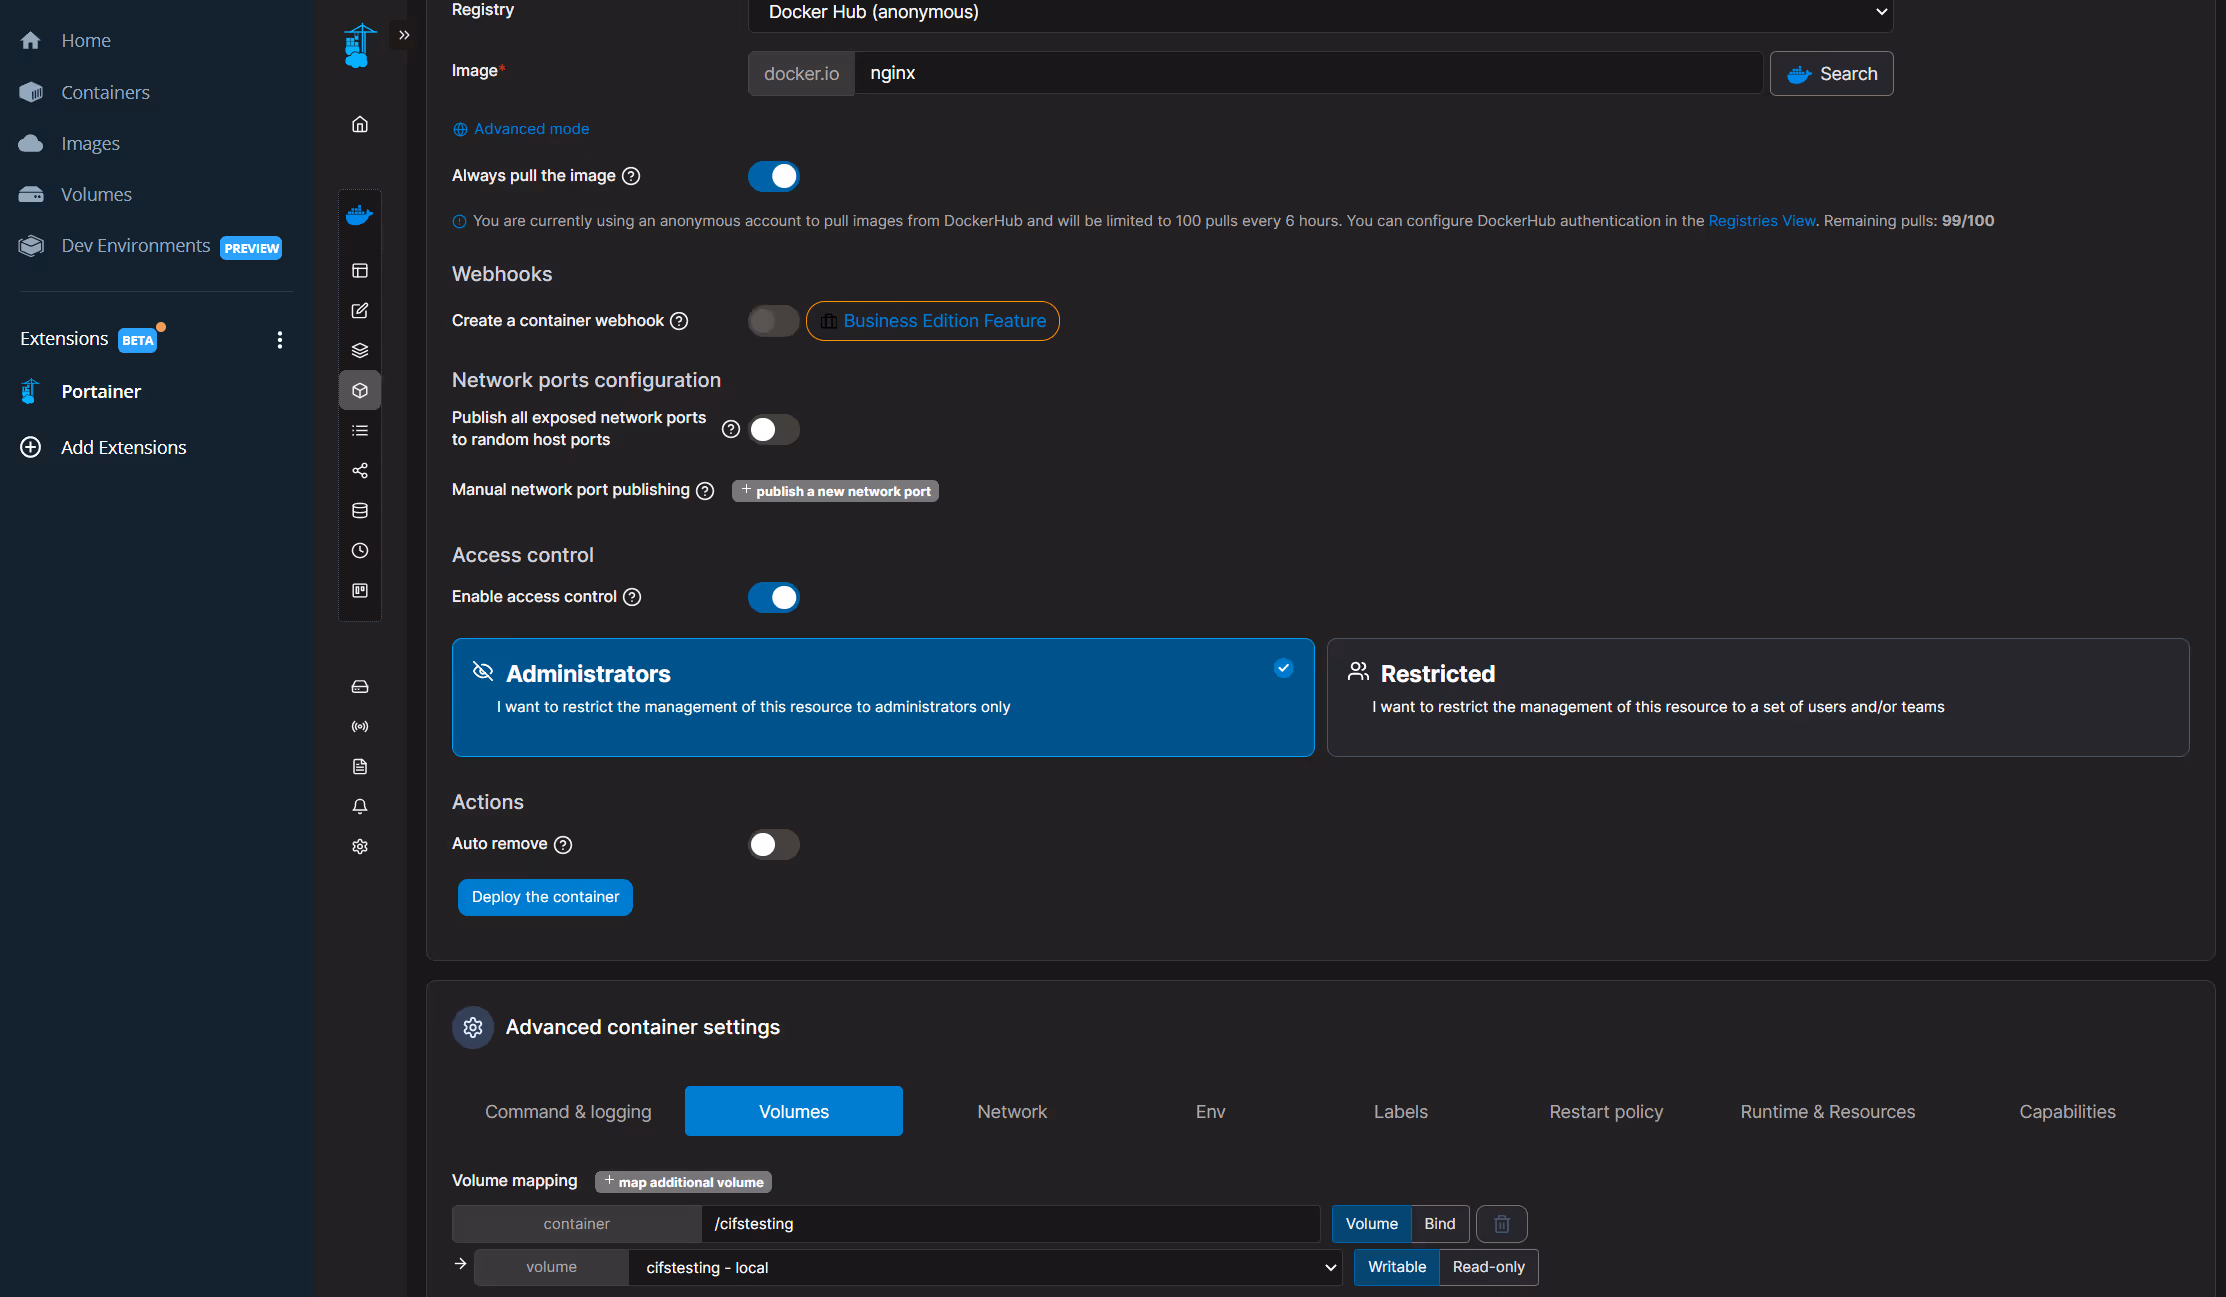Open the Dashboard layout icon
Viewport: 2226px width, 1297px height.
pos(360,271)
